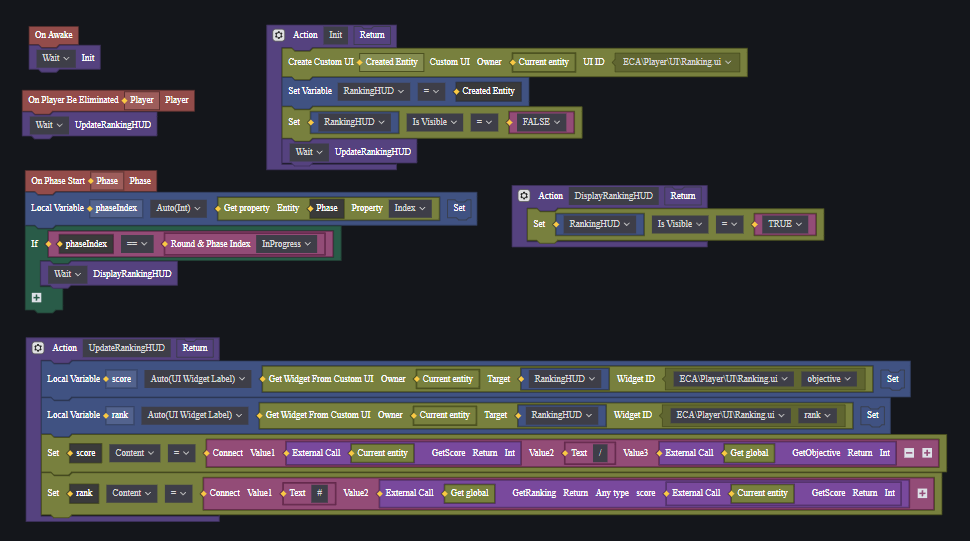This screenshot has height=541, width=970.
Task: Click the Return label on the Init action
Action: pyautogui.click(x=371, y=35)
